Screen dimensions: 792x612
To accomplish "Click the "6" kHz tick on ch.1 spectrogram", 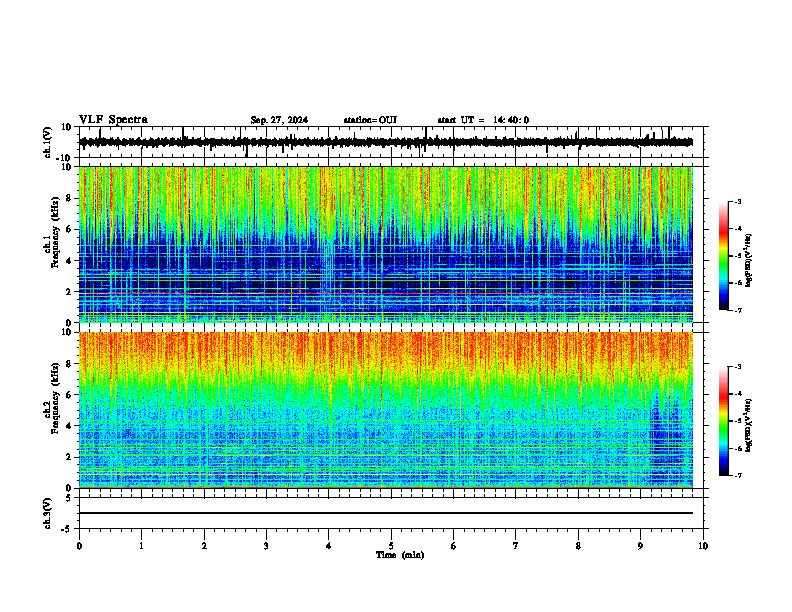I will (x=70, y=229).
